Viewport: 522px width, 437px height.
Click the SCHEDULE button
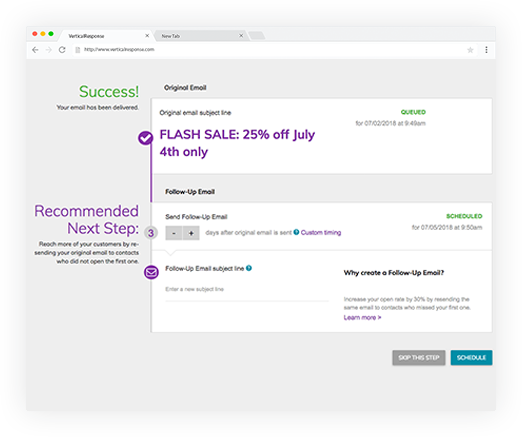471,358
